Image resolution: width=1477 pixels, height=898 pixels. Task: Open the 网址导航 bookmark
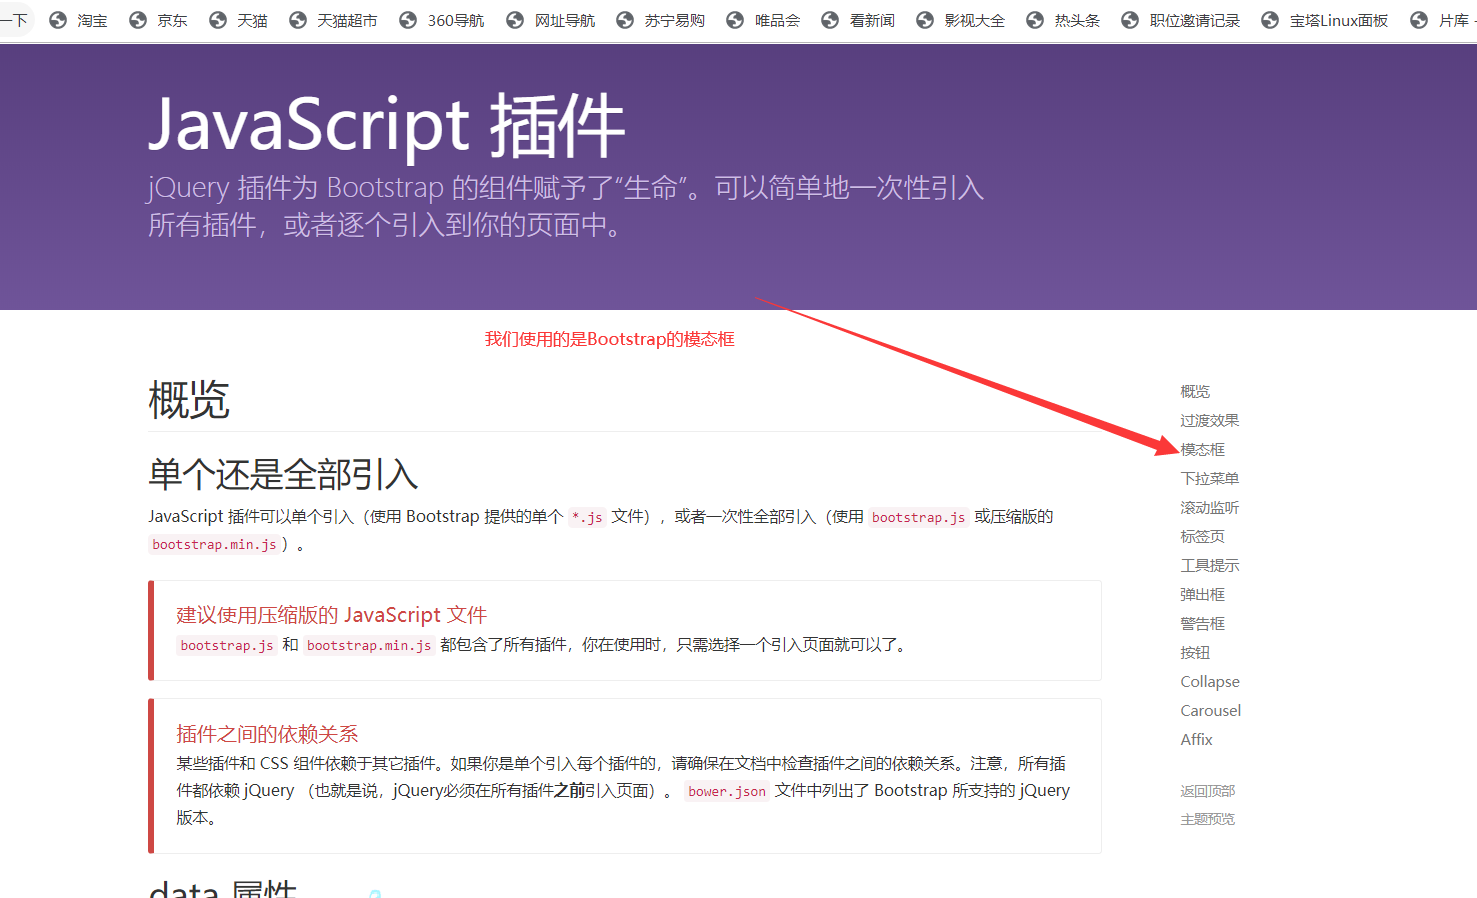565,20
